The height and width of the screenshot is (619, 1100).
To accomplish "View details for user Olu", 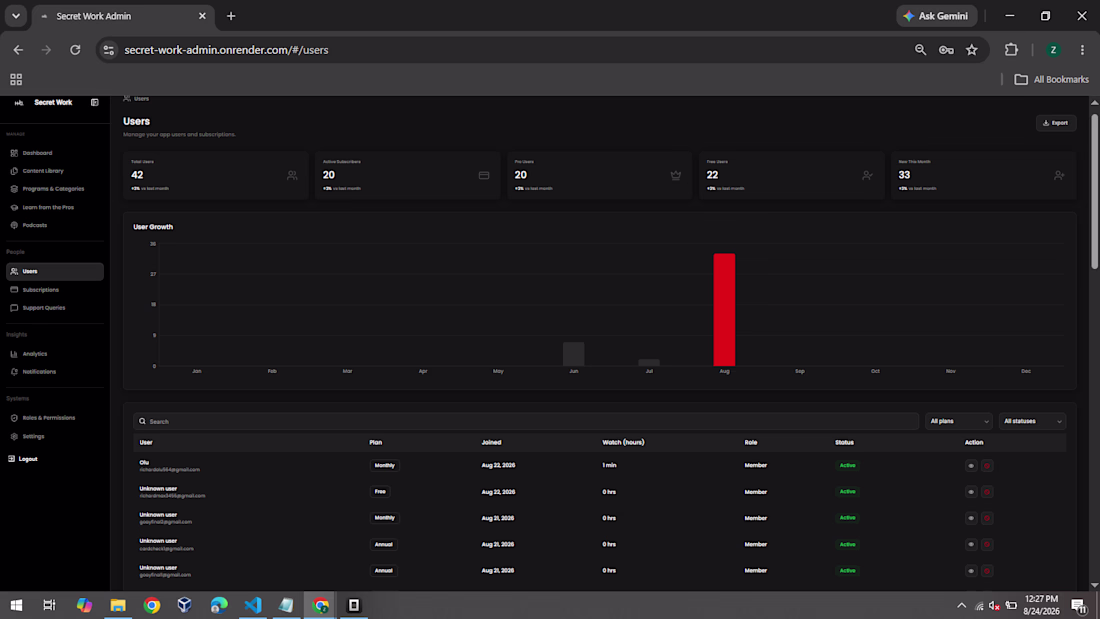I will [x=971, y=466].
